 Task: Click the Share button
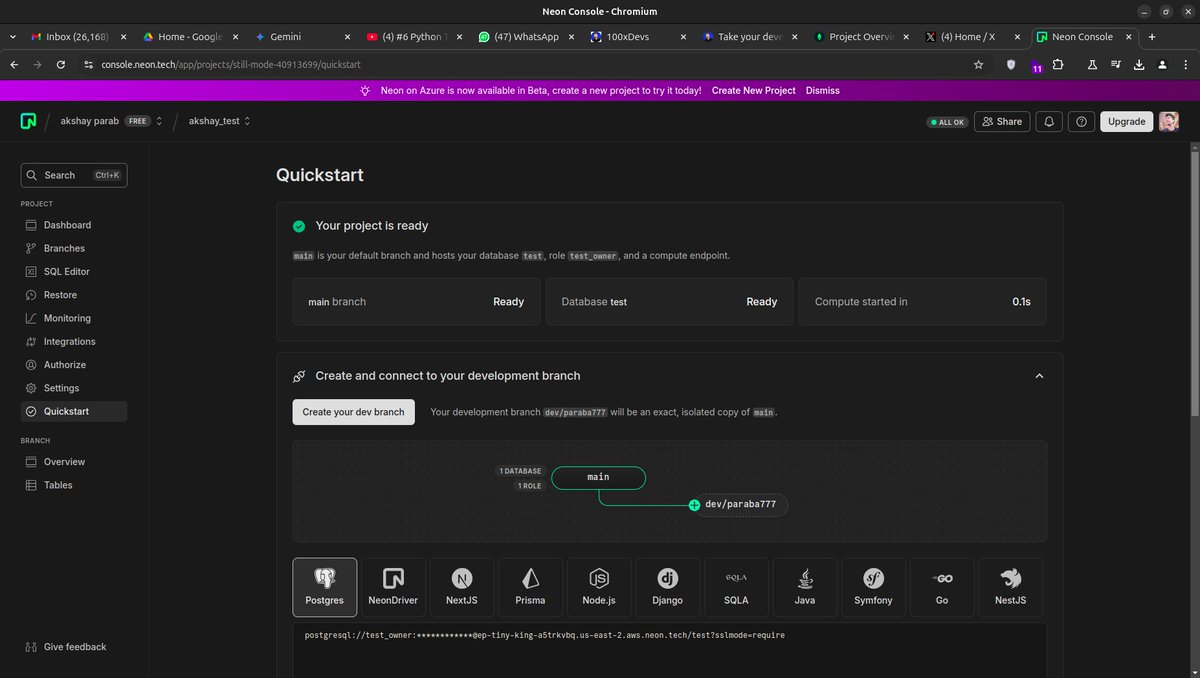(1002, 121)
